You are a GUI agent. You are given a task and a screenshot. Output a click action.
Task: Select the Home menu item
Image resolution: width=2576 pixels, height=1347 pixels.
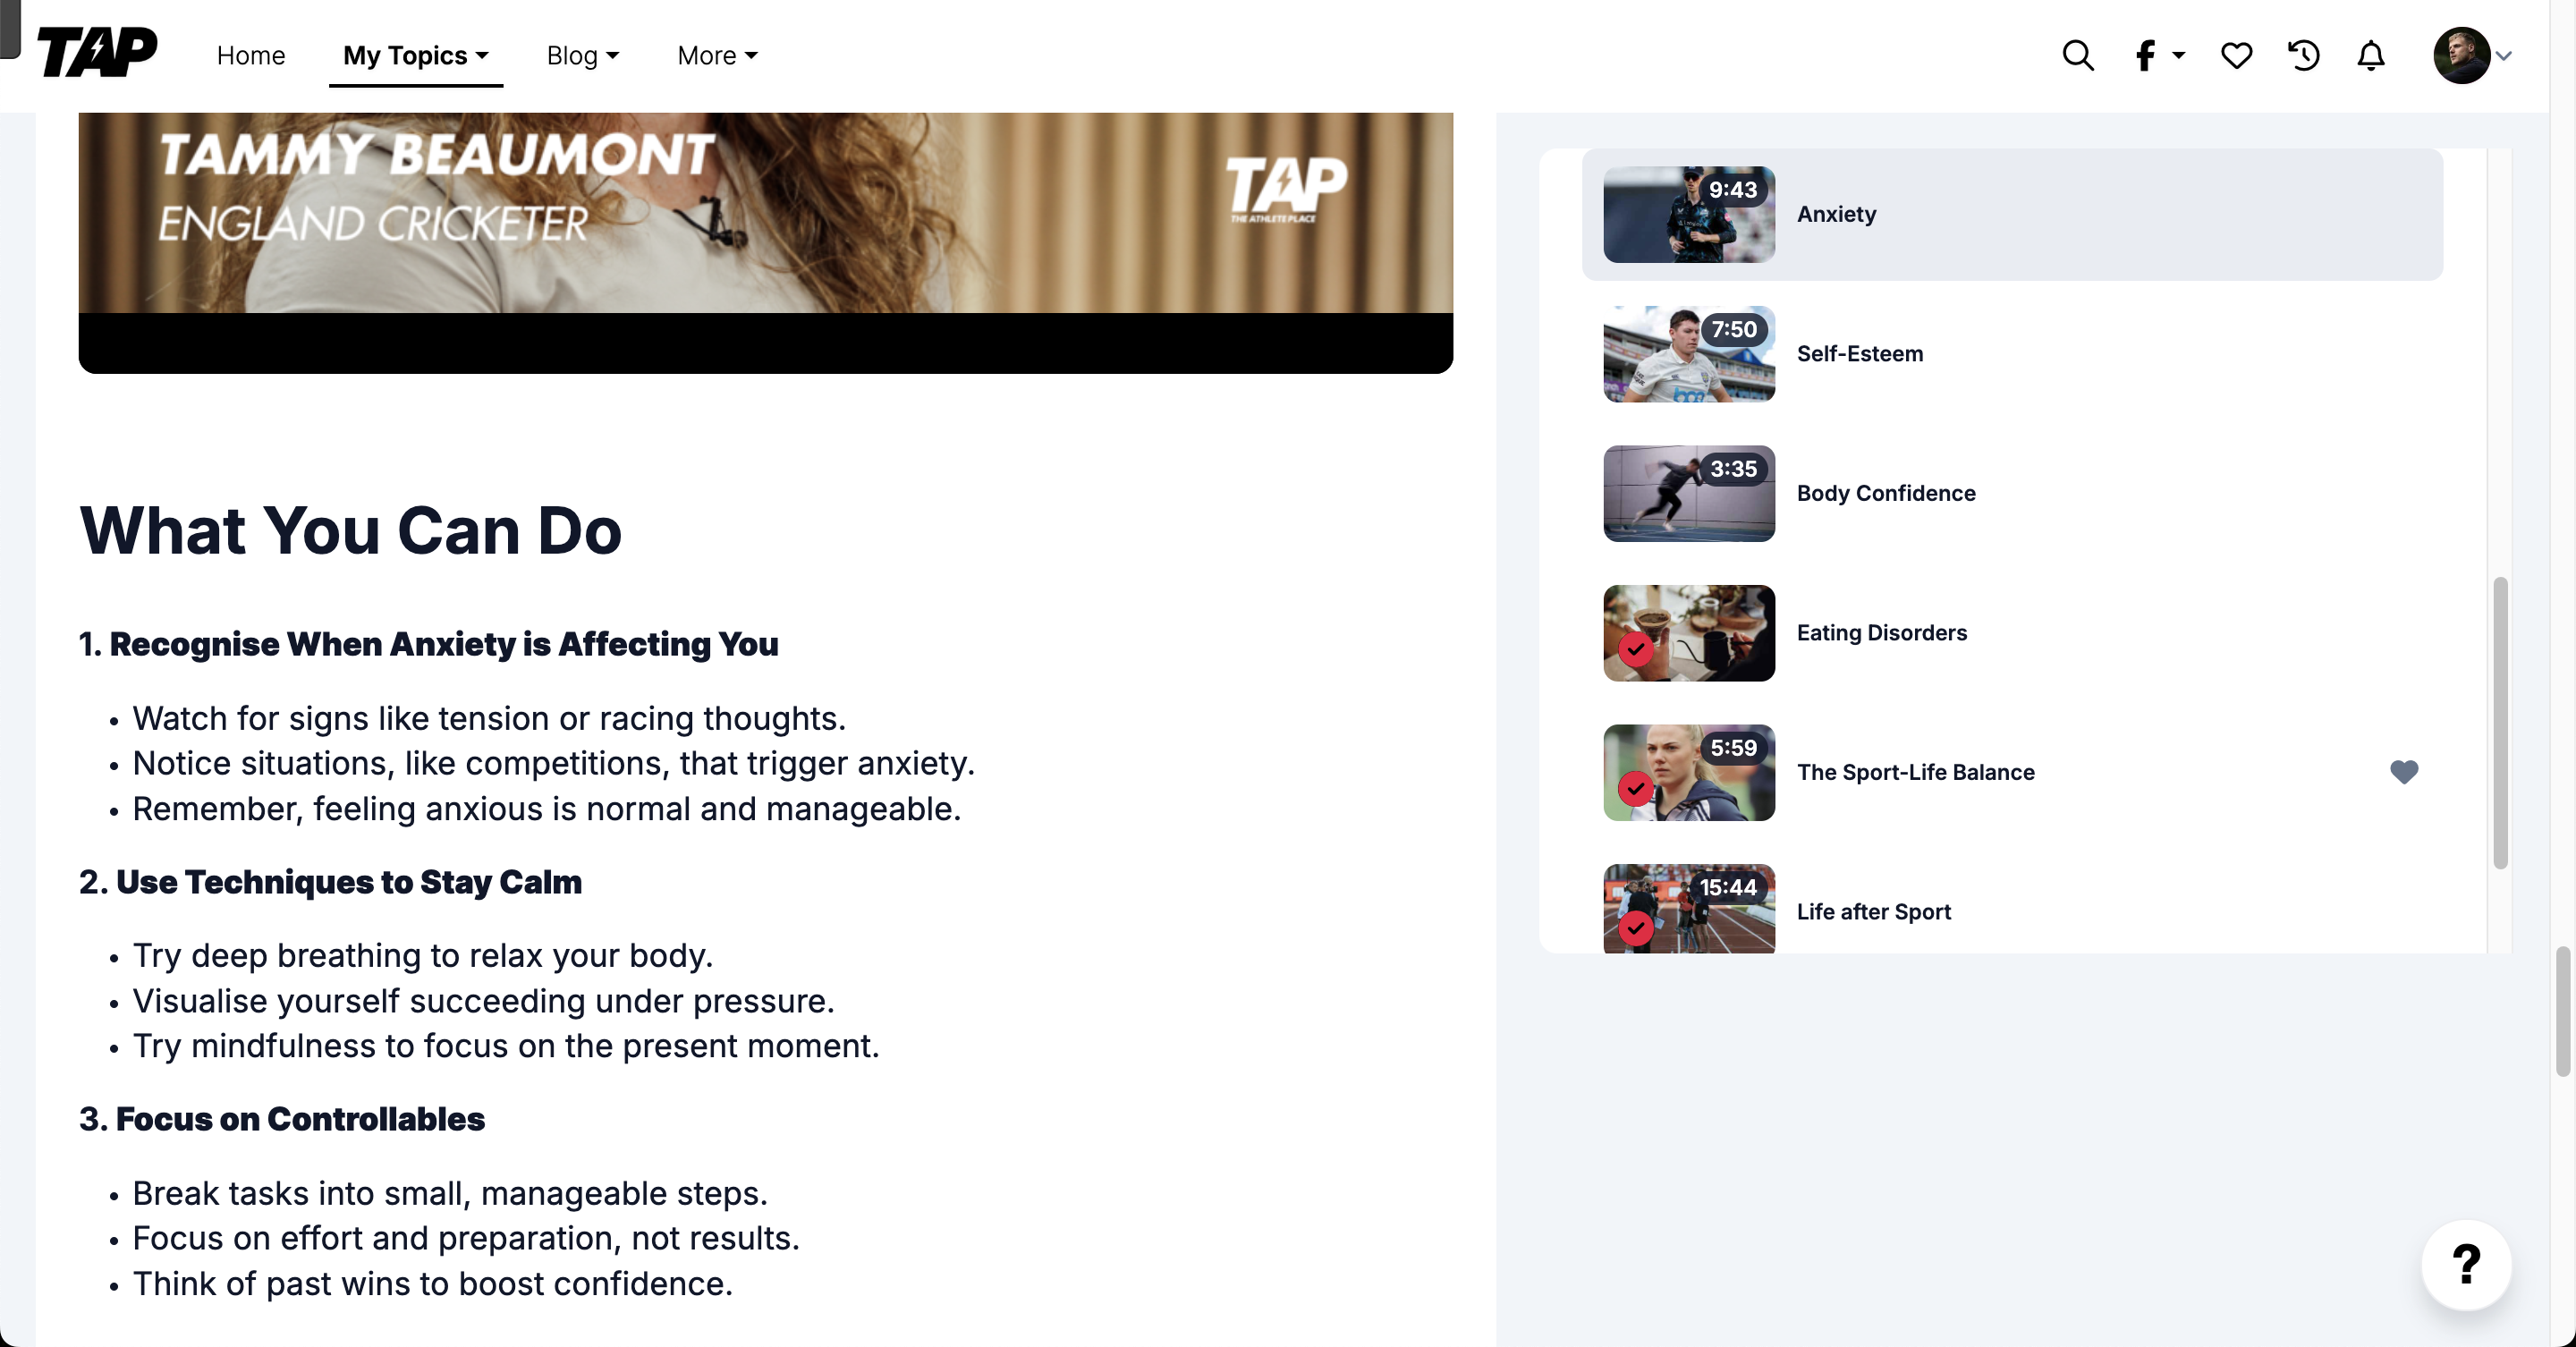coord(250,55)
